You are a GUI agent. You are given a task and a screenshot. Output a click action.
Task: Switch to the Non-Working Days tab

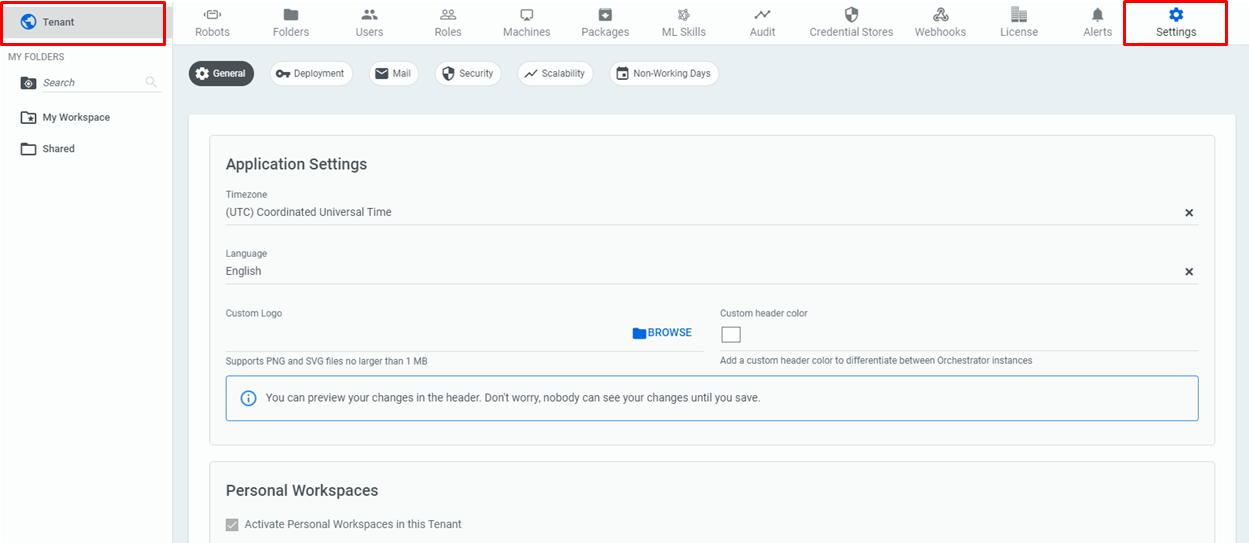point(664,73)
